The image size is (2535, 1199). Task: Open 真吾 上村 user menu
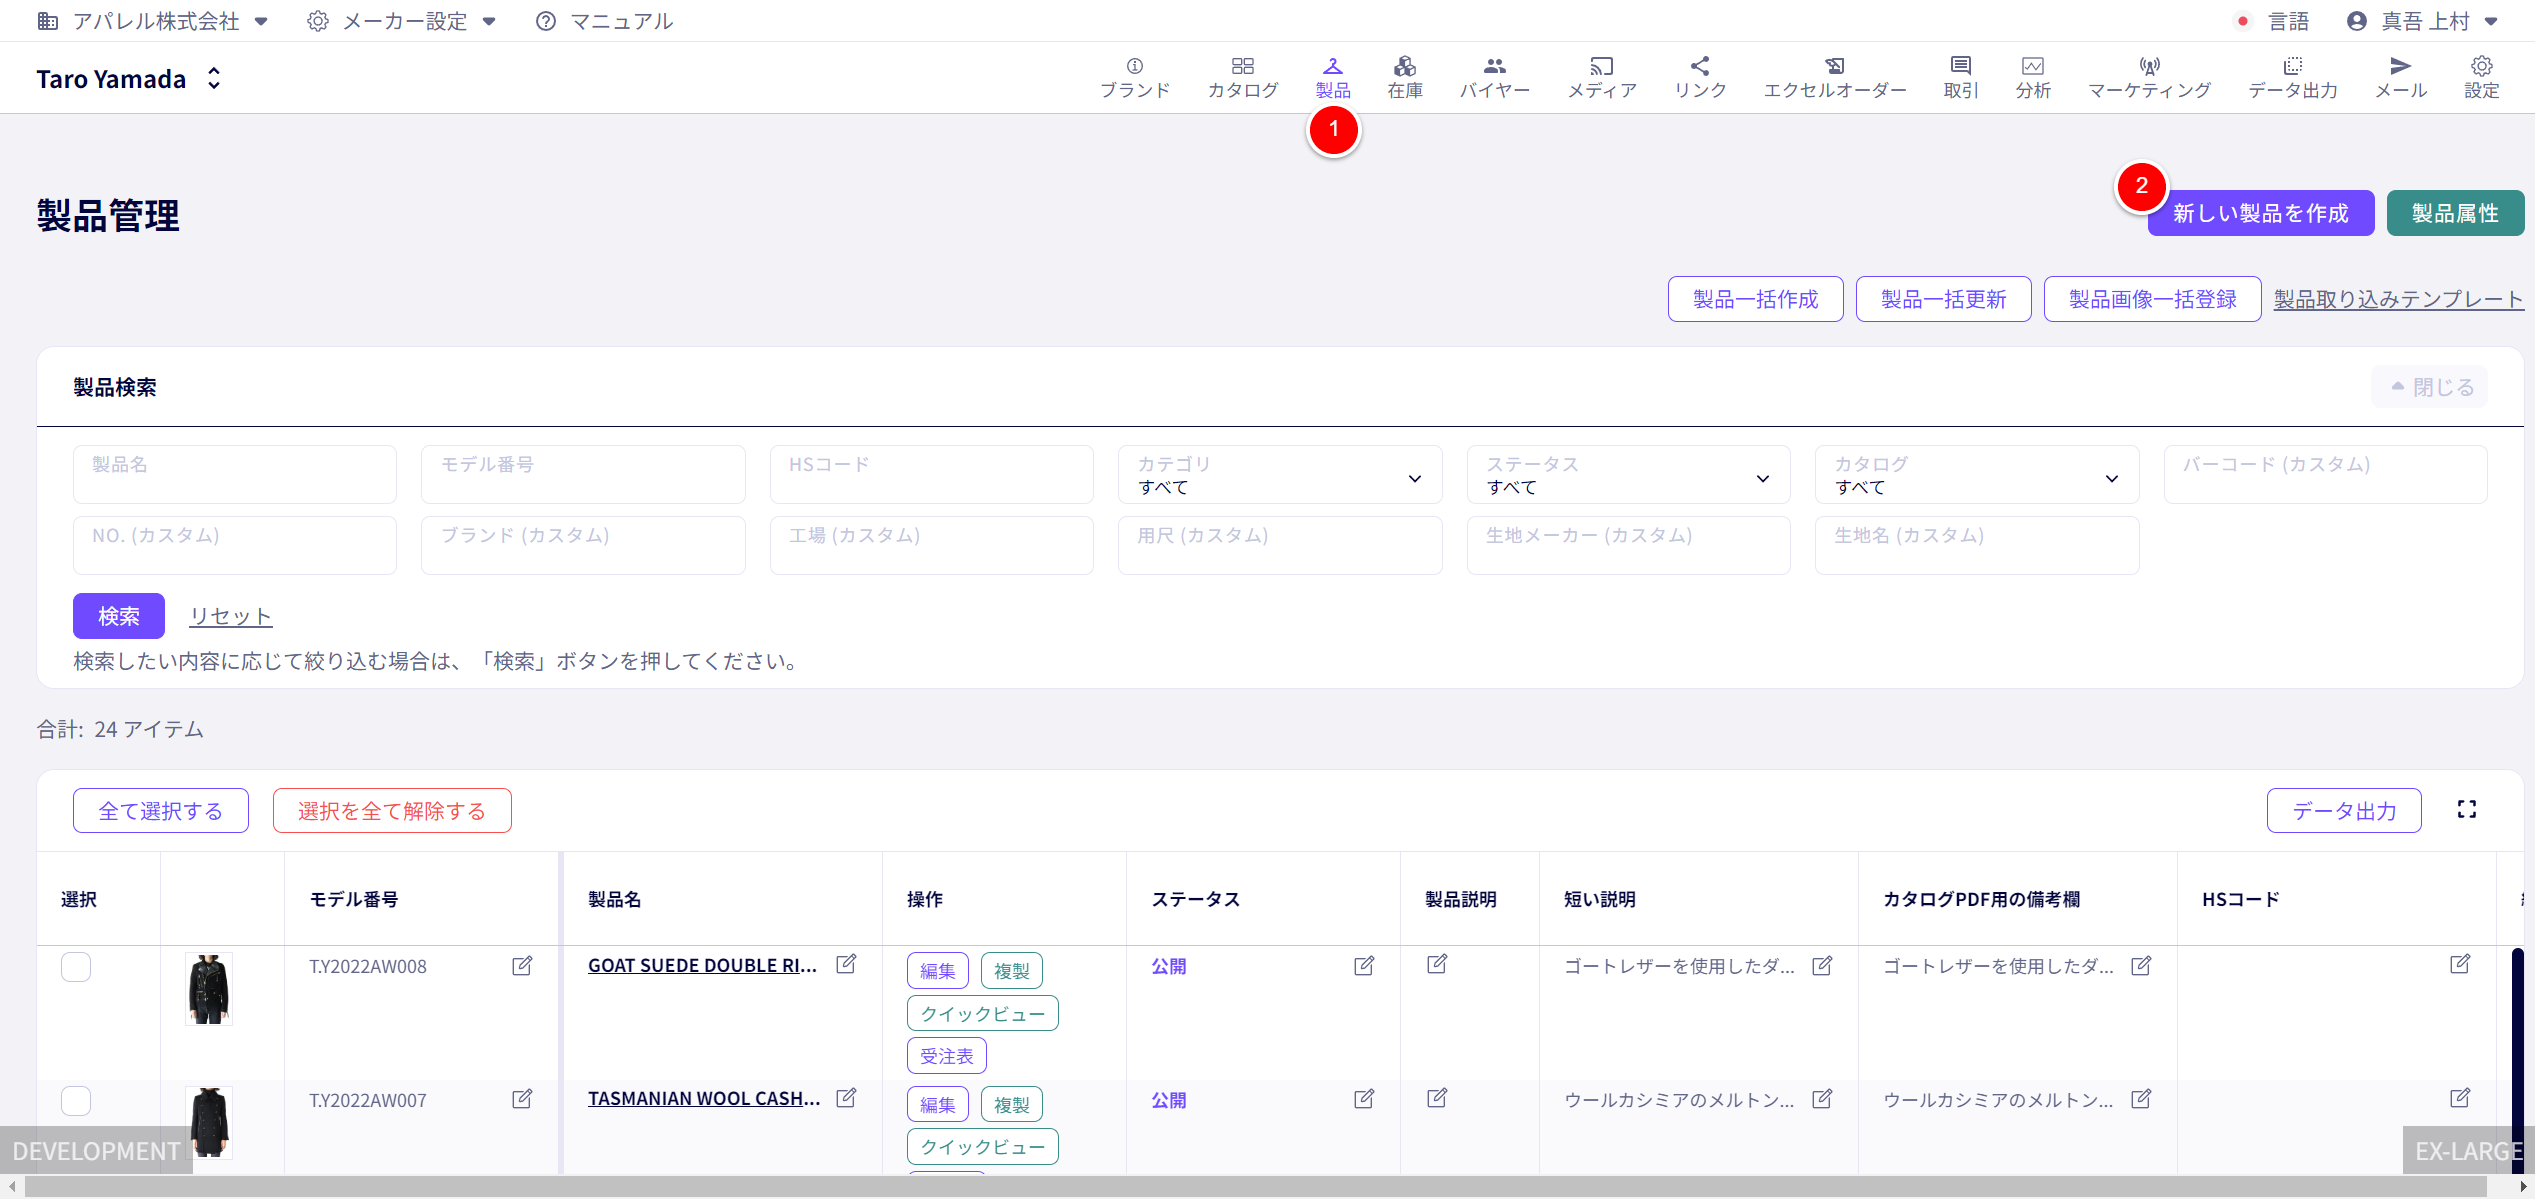tap(2423, 21)
